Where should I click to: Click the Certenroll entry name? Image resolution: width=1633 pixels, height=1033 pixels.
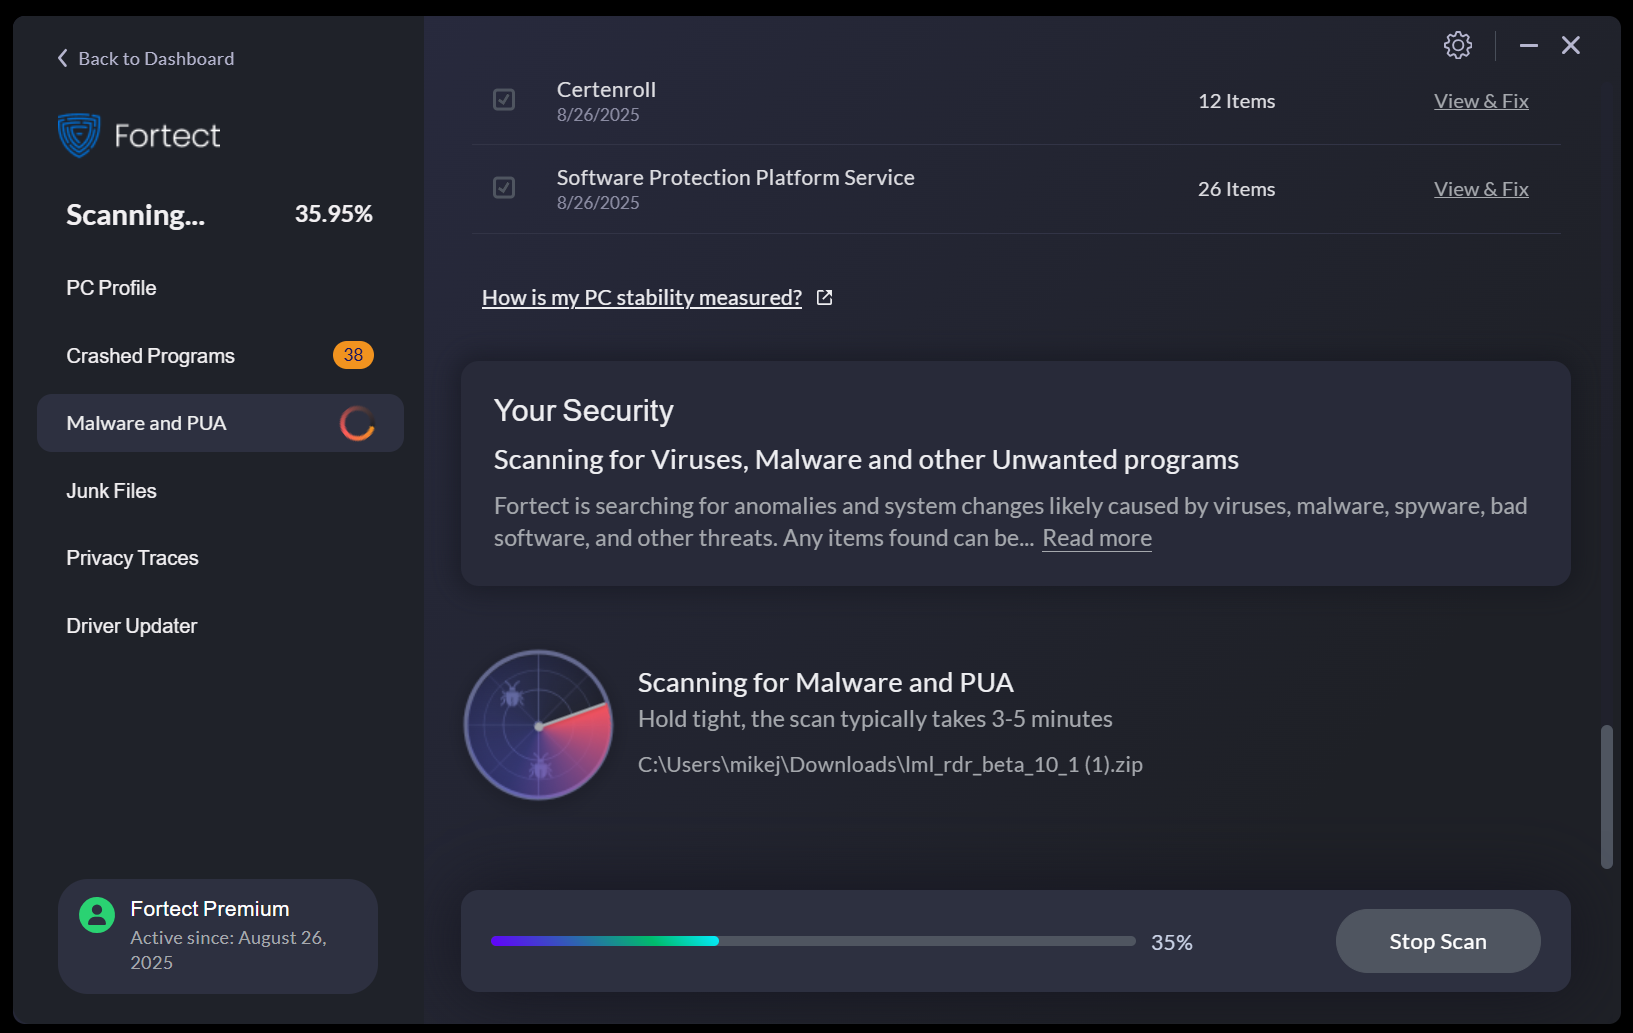click(x=606, y=90)
